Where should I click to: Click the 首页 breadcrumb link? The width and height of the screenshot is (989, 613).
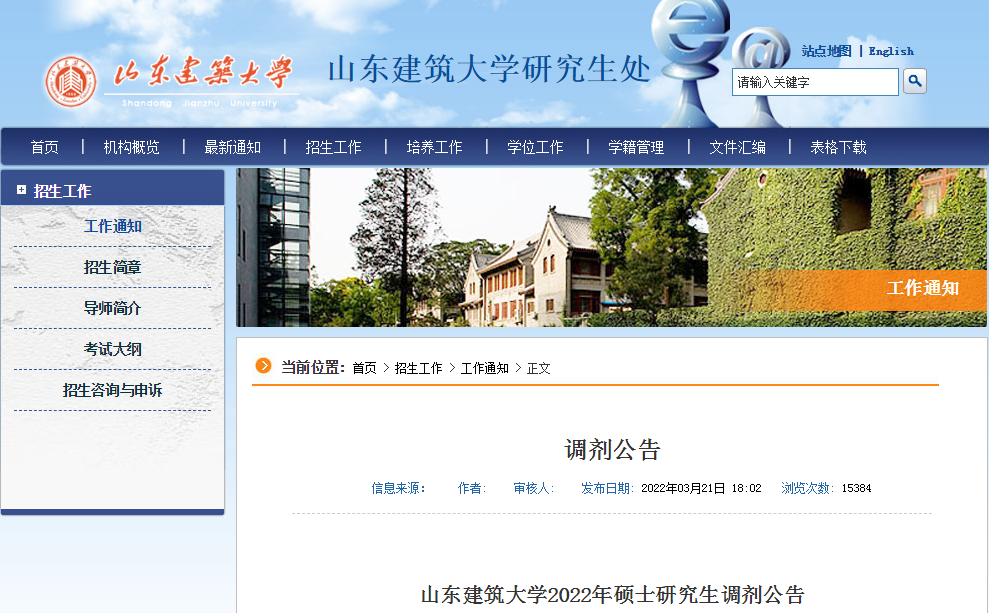click(x=364, y=368)
